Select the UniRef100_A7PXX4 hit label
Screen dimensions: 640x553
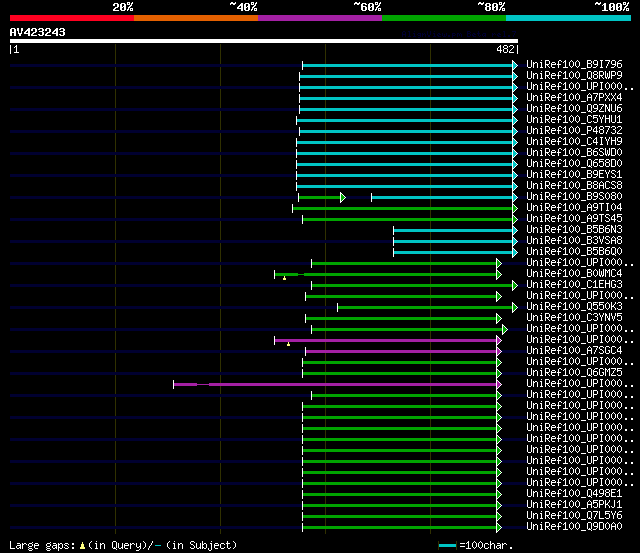(574, 98)
